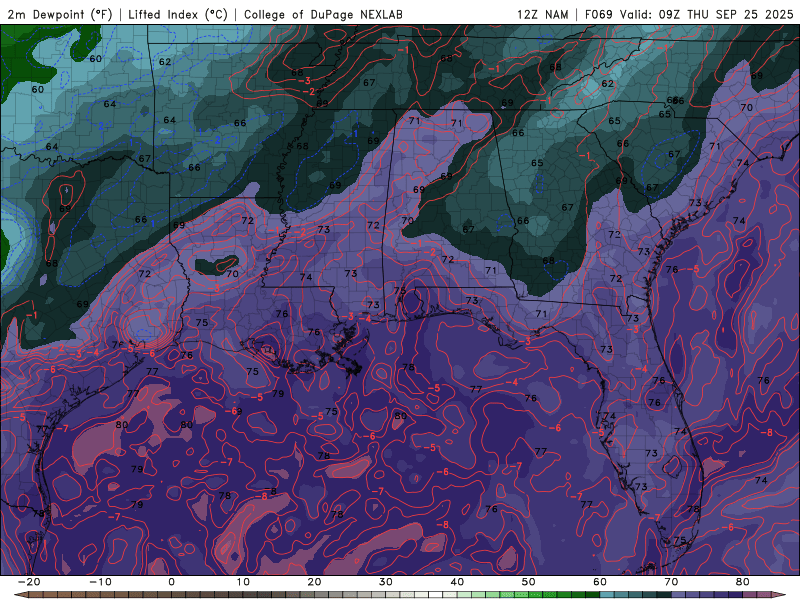The image size is (800, 600).
Task: Click the brown segment of the color scale
Action: (x=102, y=595)
